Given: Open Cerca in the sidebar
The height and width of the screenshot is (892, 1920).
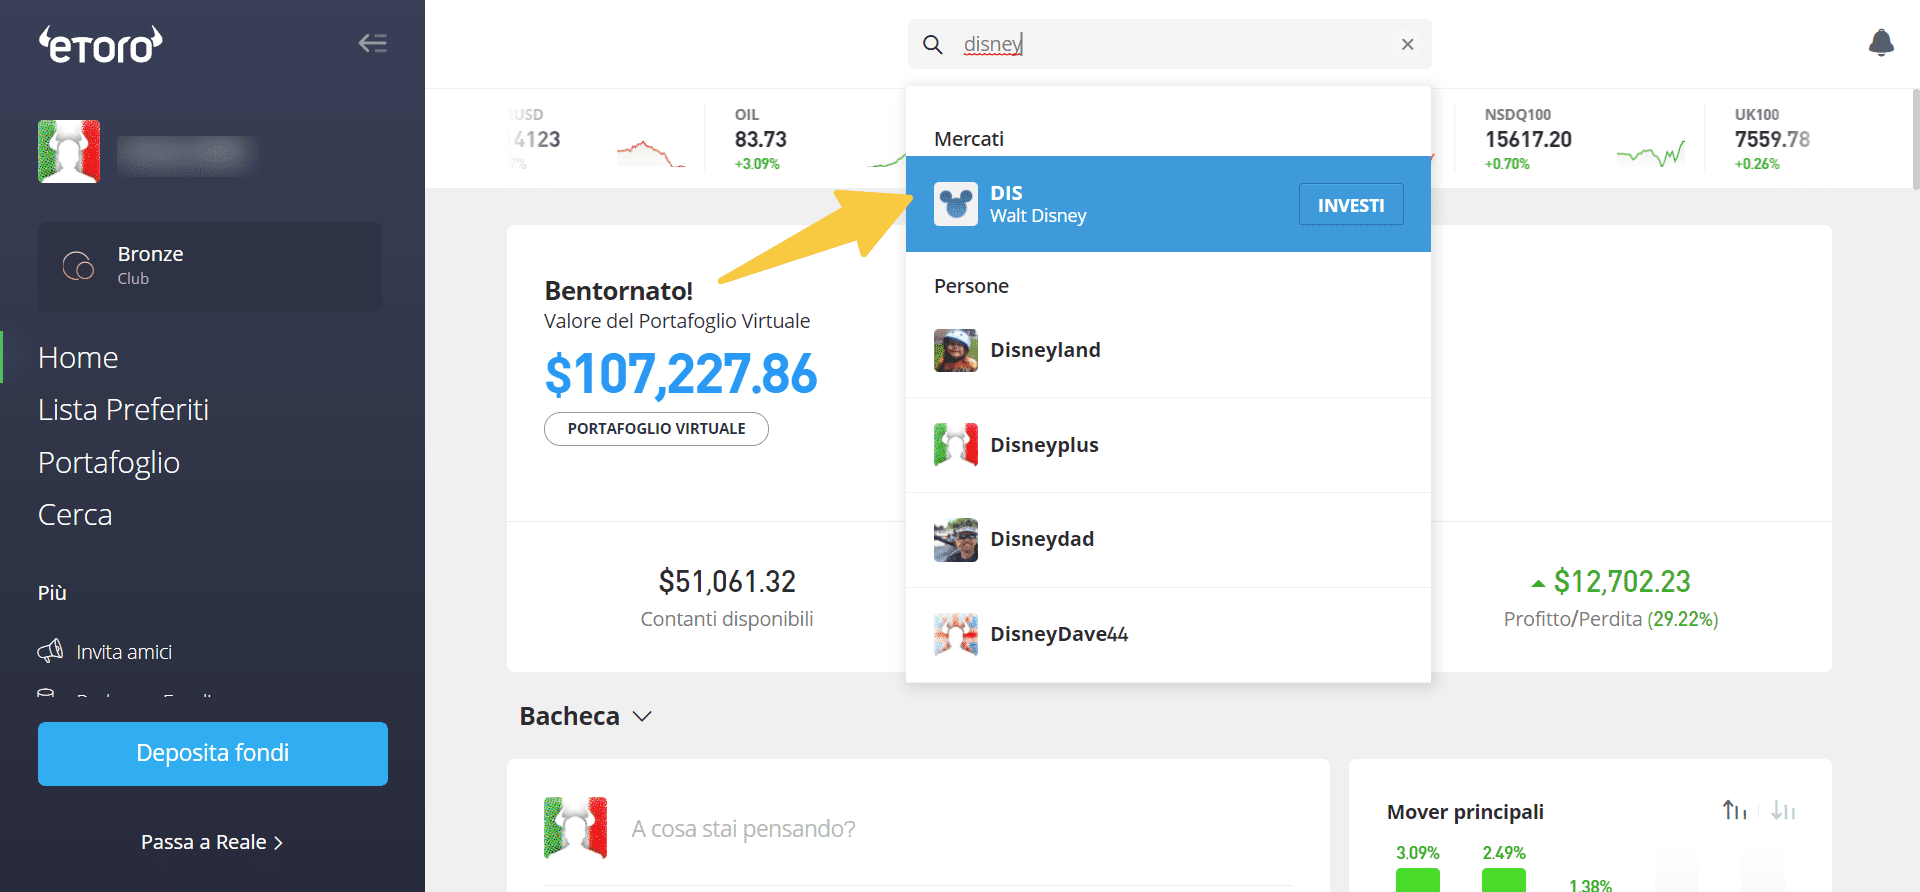Looking at the screenshot, I should 75,514.
